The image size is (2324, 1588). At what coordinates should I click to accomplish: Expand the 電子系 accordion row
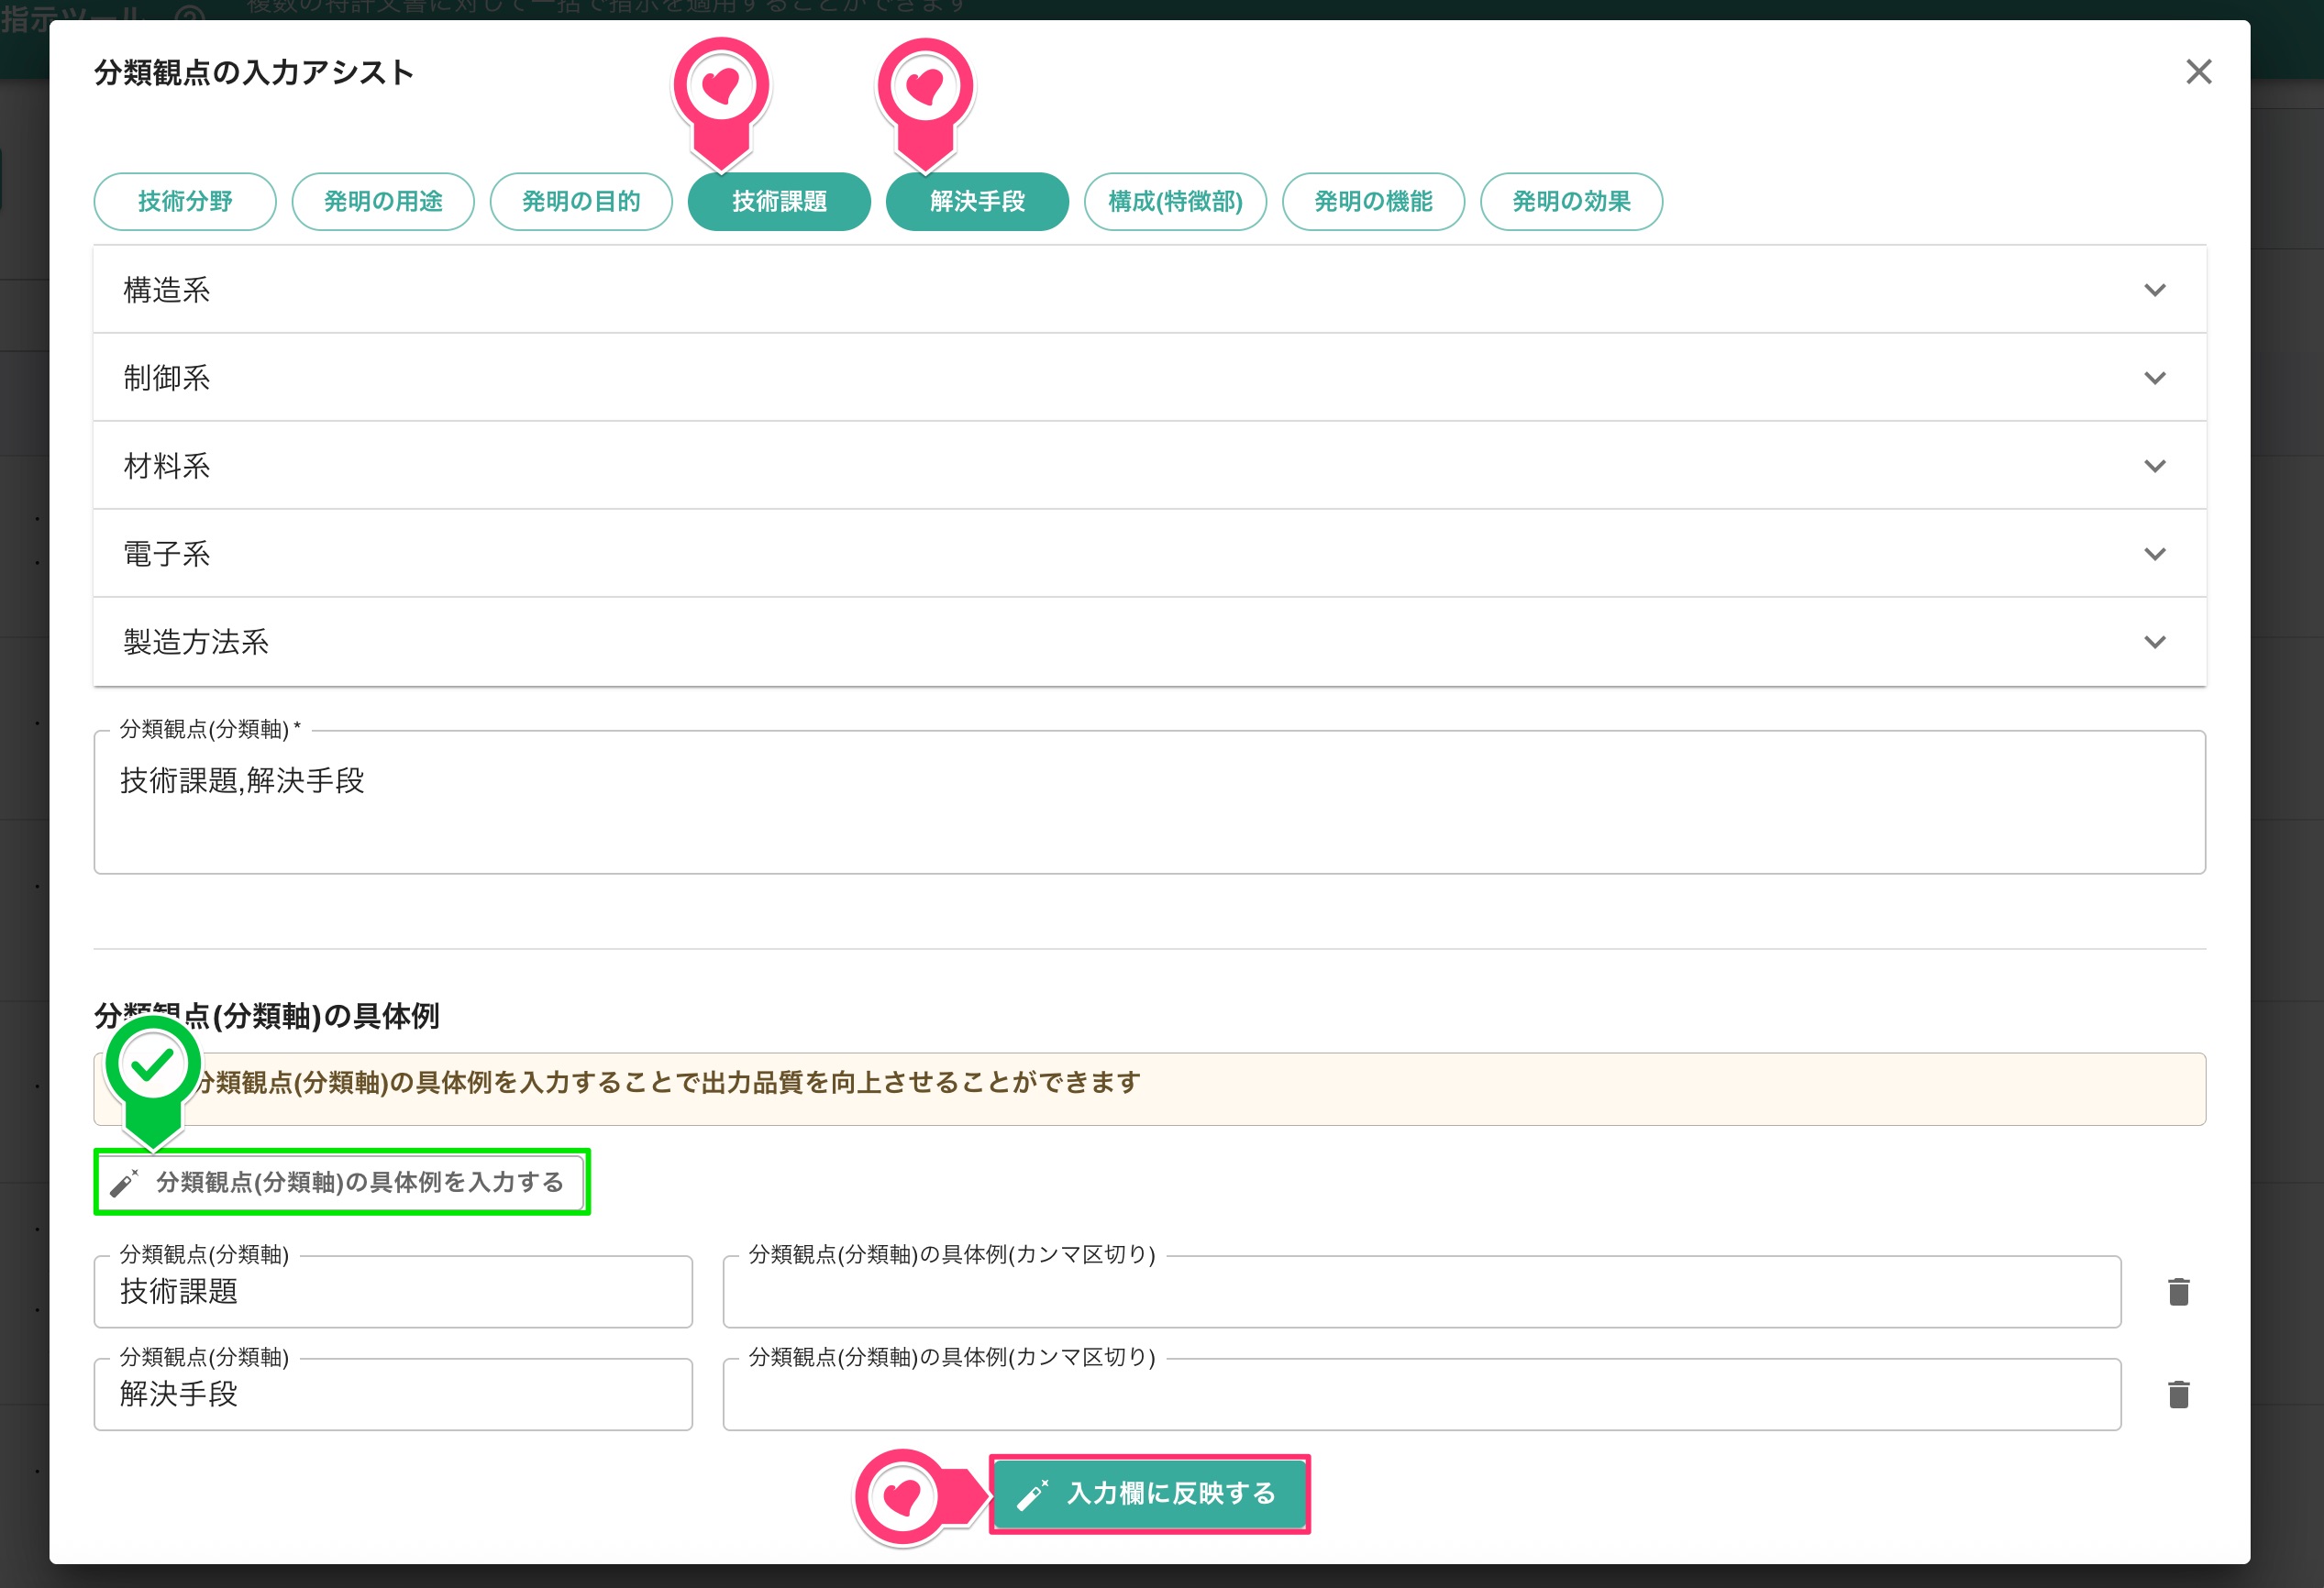click(x=1149, y=554)
